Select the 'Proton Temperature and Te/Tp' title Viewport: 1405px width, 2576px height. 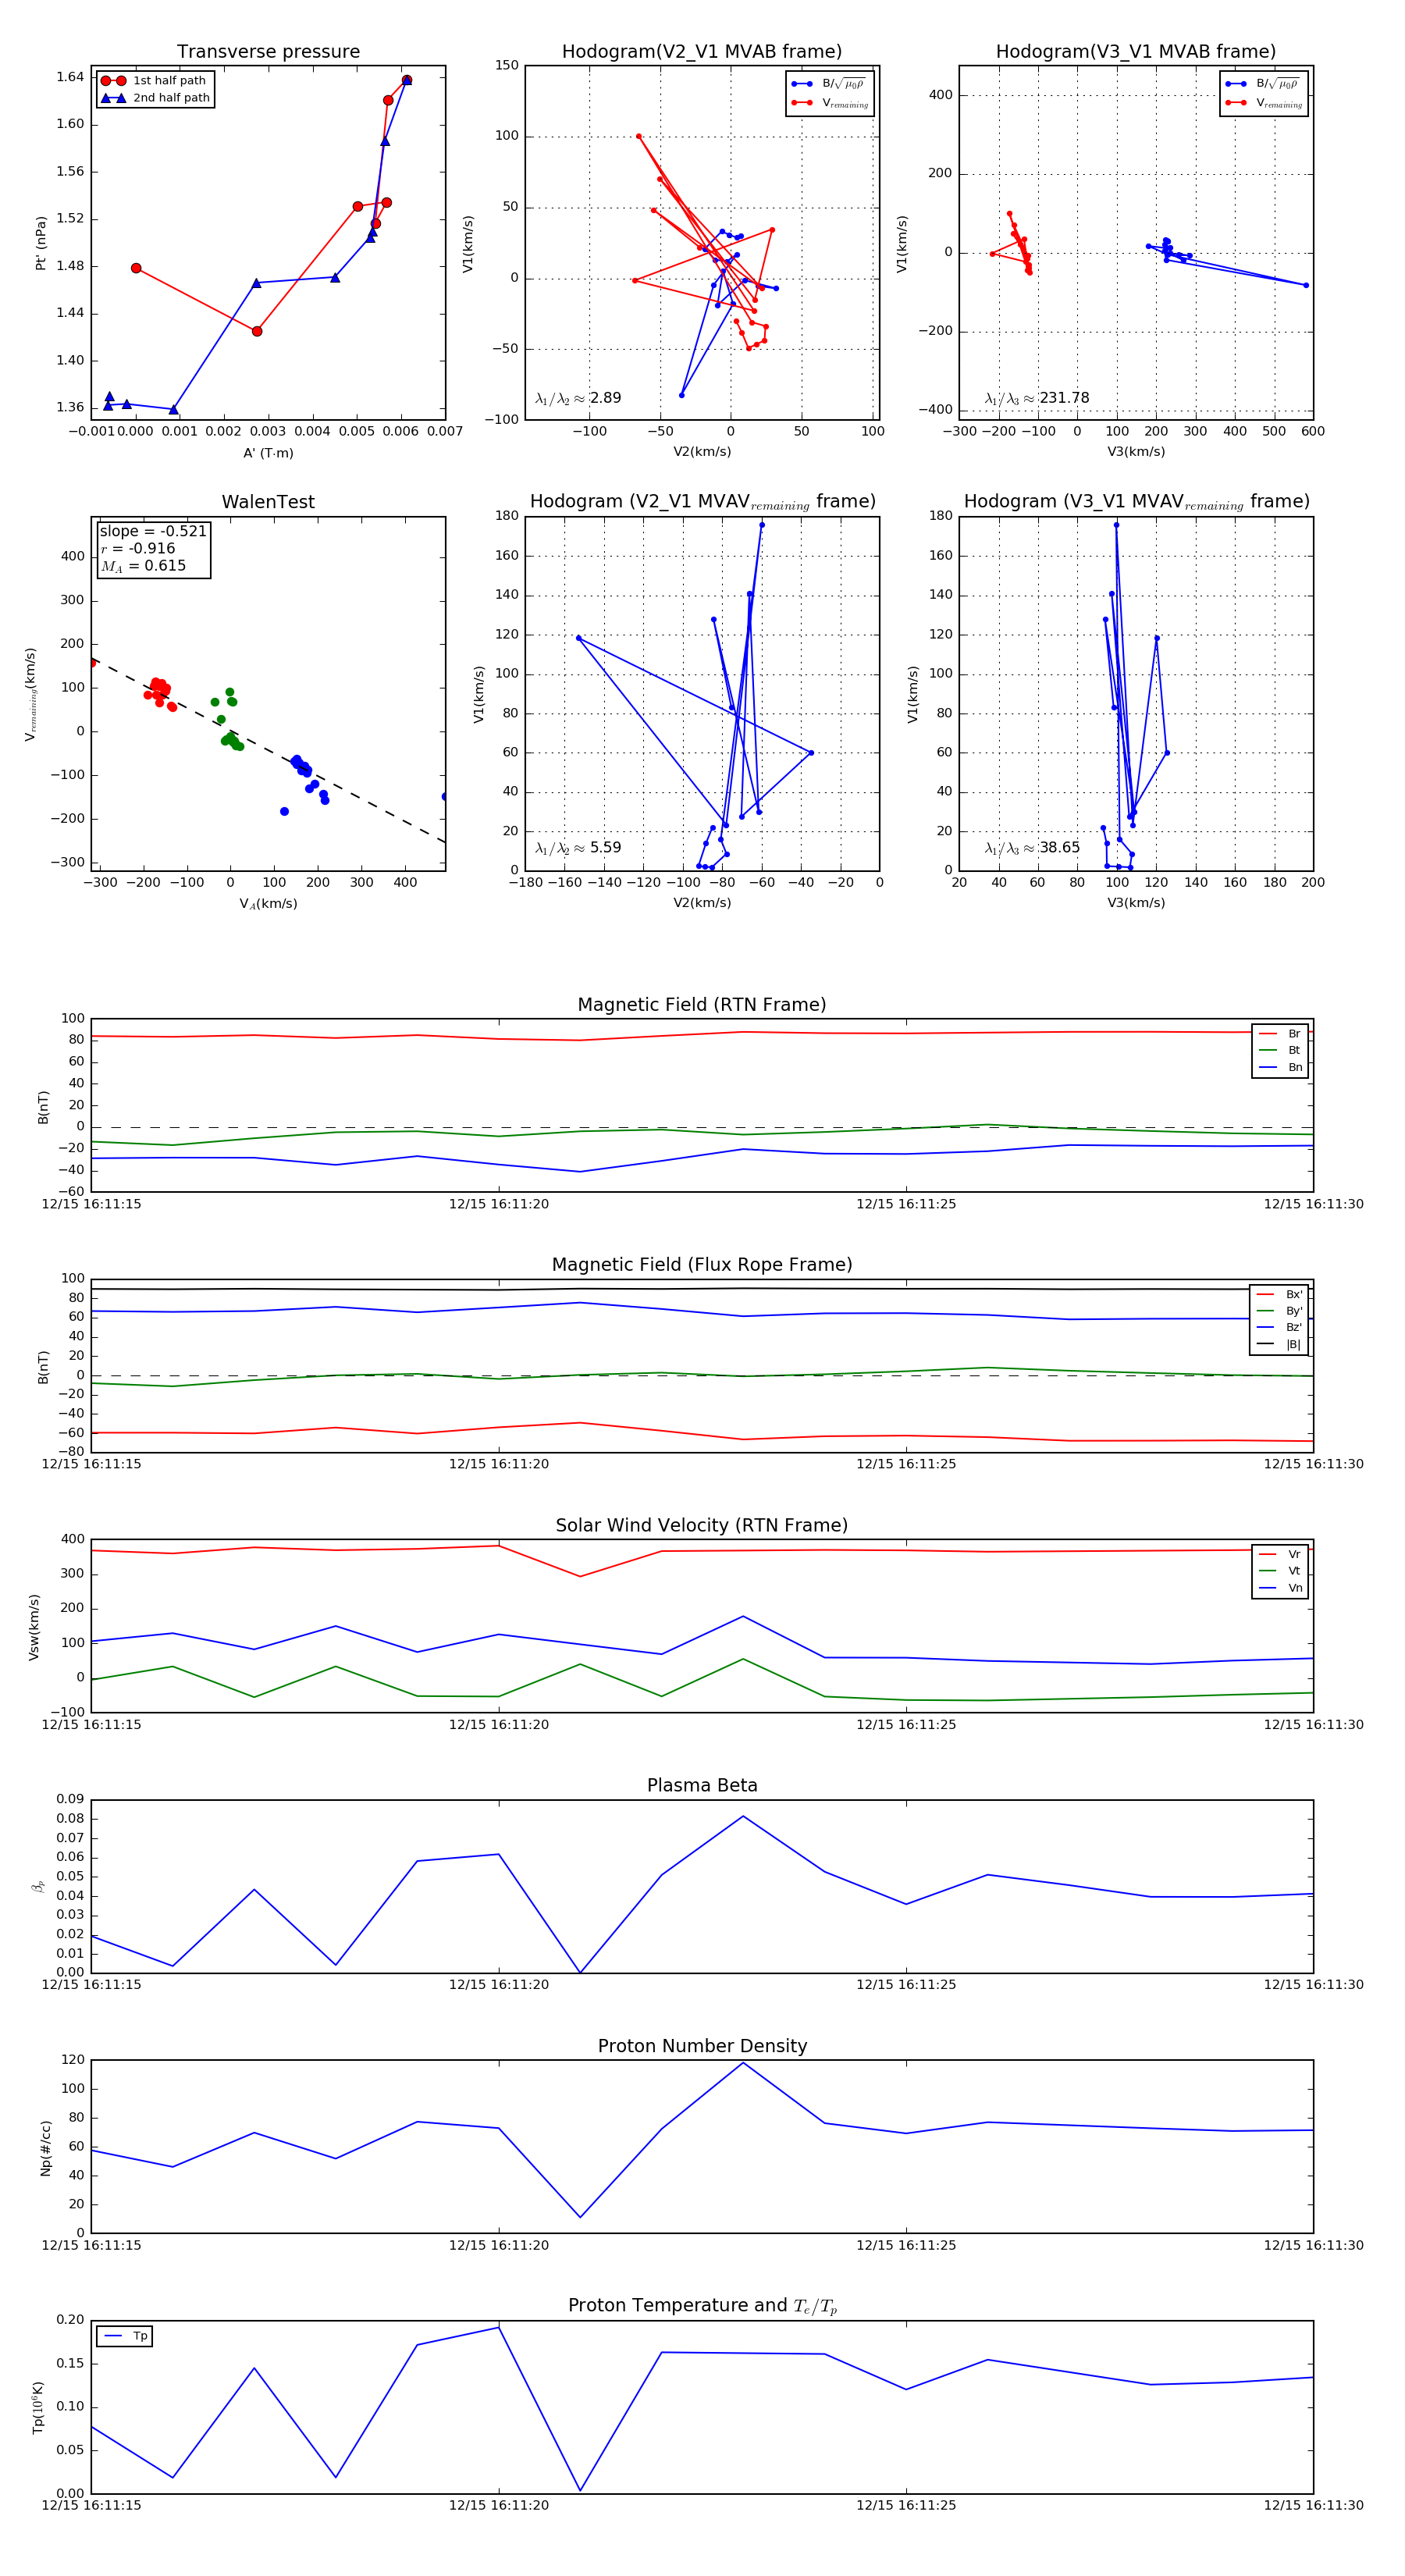(x=702, y=2306)
